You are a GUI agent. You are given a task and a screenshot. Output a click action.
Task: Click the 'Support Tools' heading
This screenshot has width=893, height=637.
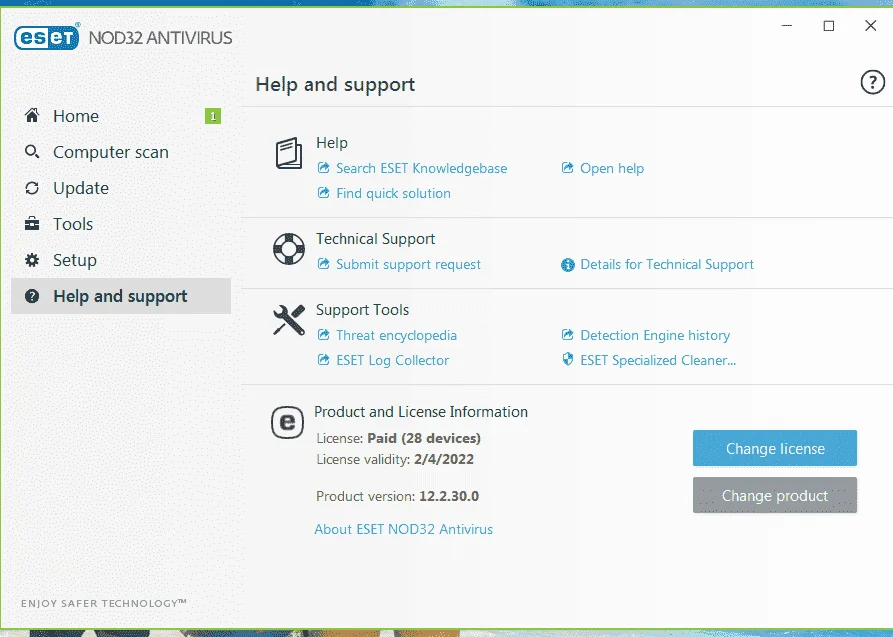[x=362, y=310]
